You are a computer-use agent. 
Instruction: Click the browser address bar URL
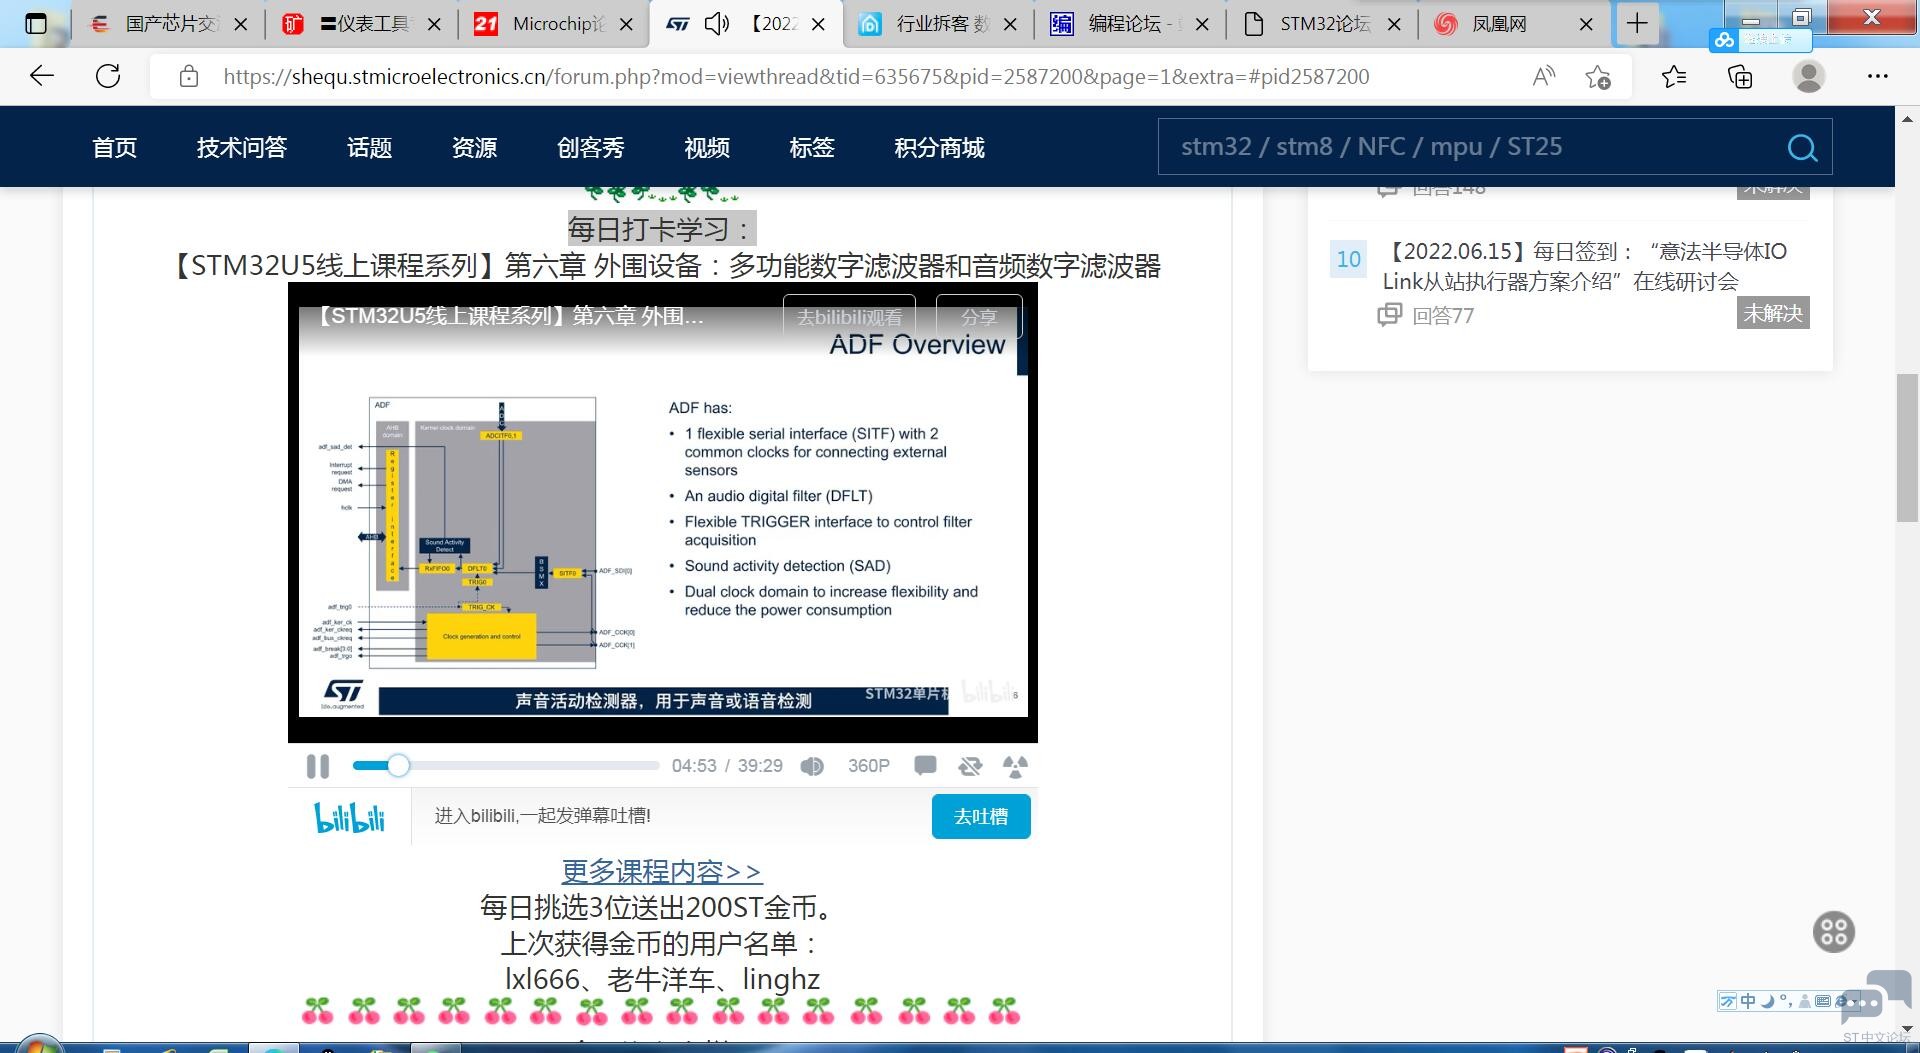(796, 77)
